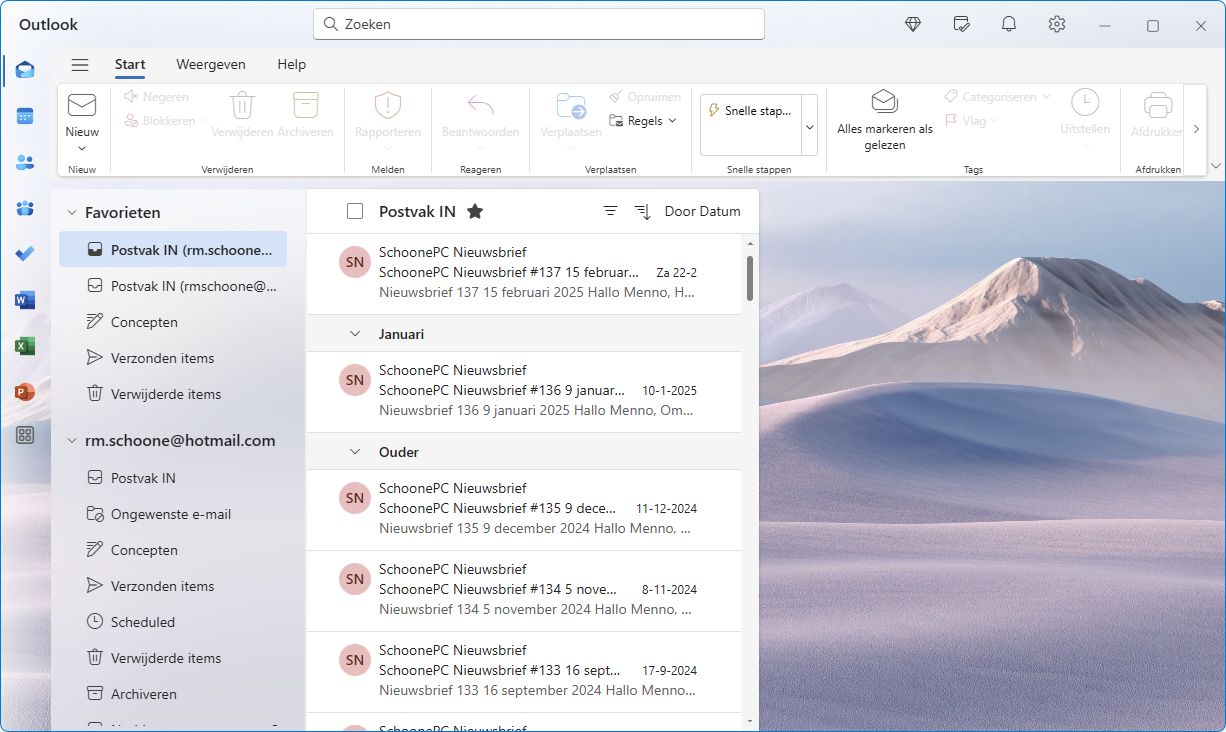The width and height of the screenshot is (1226, 732).
Task: Open the Scheduled folder
Action: [x=173, y=622]
